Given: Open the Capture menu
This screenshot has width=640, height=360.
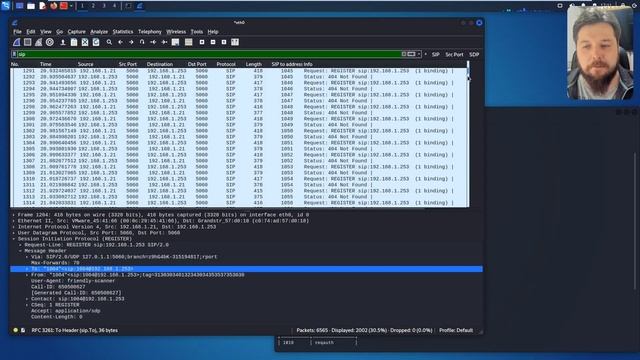Looking at the screenshot, I should click(77, 32).
